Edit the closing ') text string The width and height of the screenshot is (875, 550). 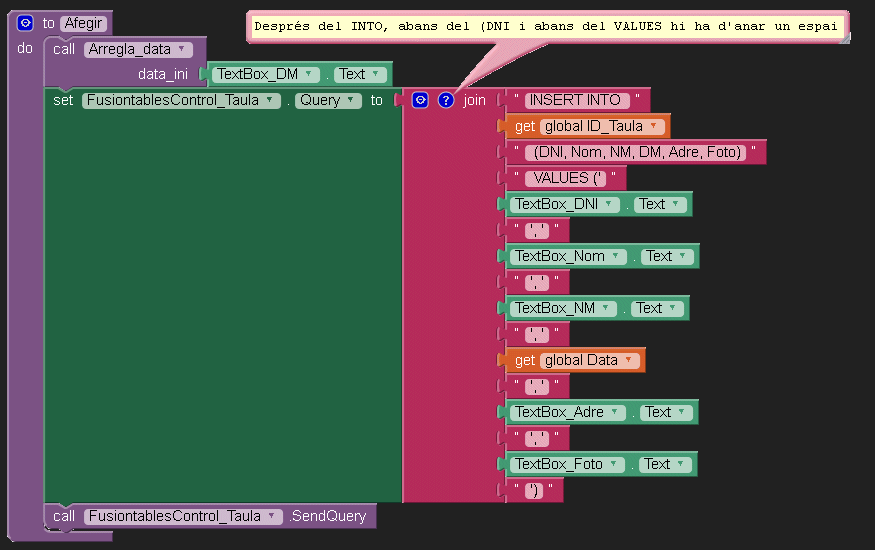click(x=534, y=490)
